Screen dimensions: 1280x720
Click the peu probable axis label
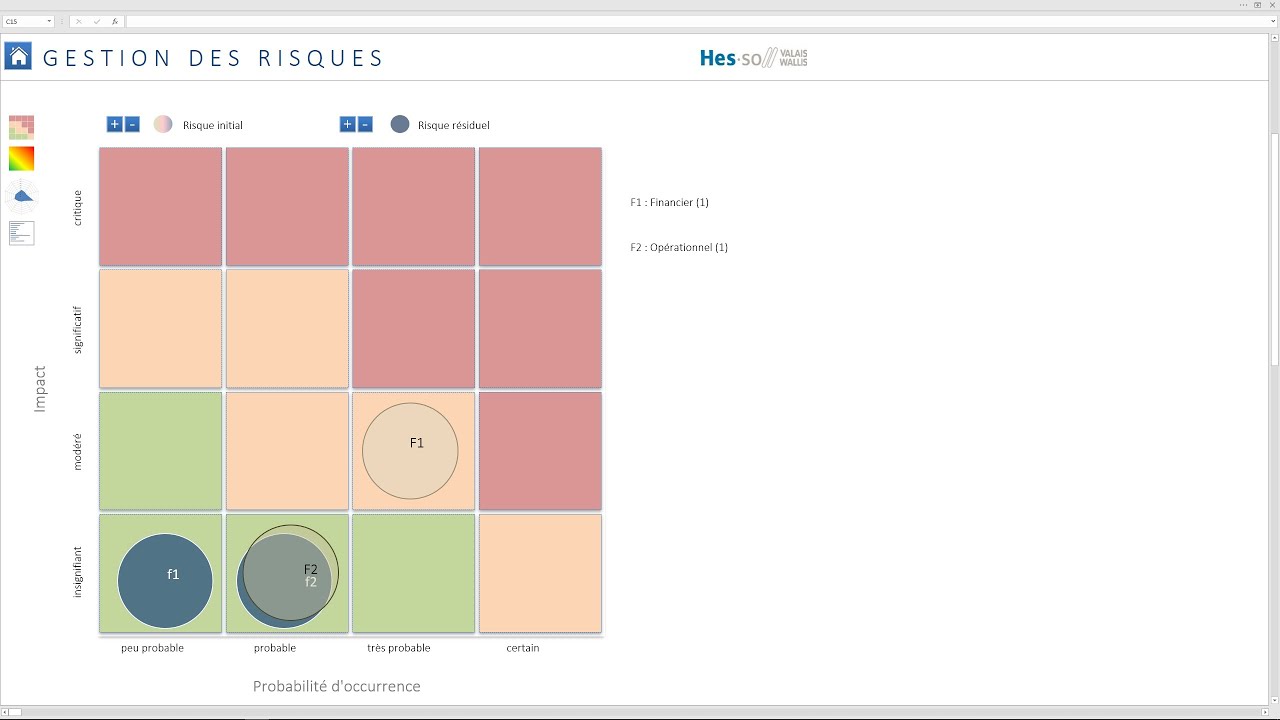point(152,648)
